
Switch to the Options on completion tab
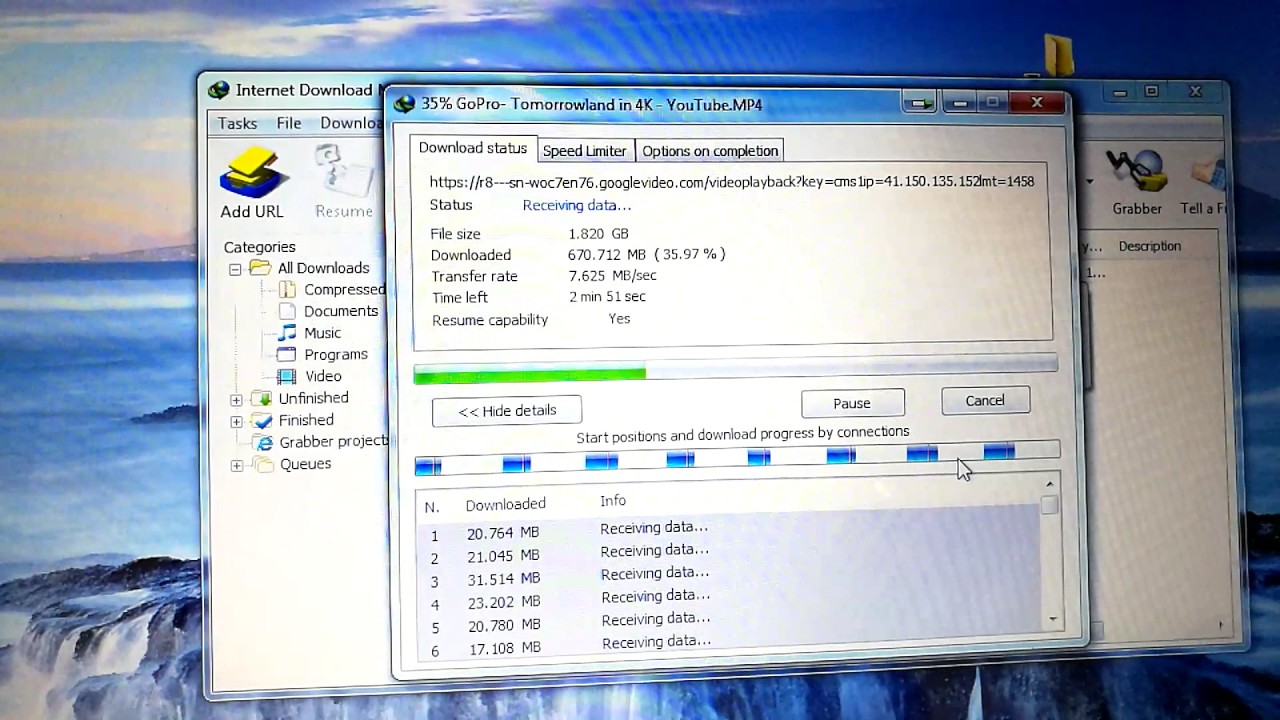point(710,151)
